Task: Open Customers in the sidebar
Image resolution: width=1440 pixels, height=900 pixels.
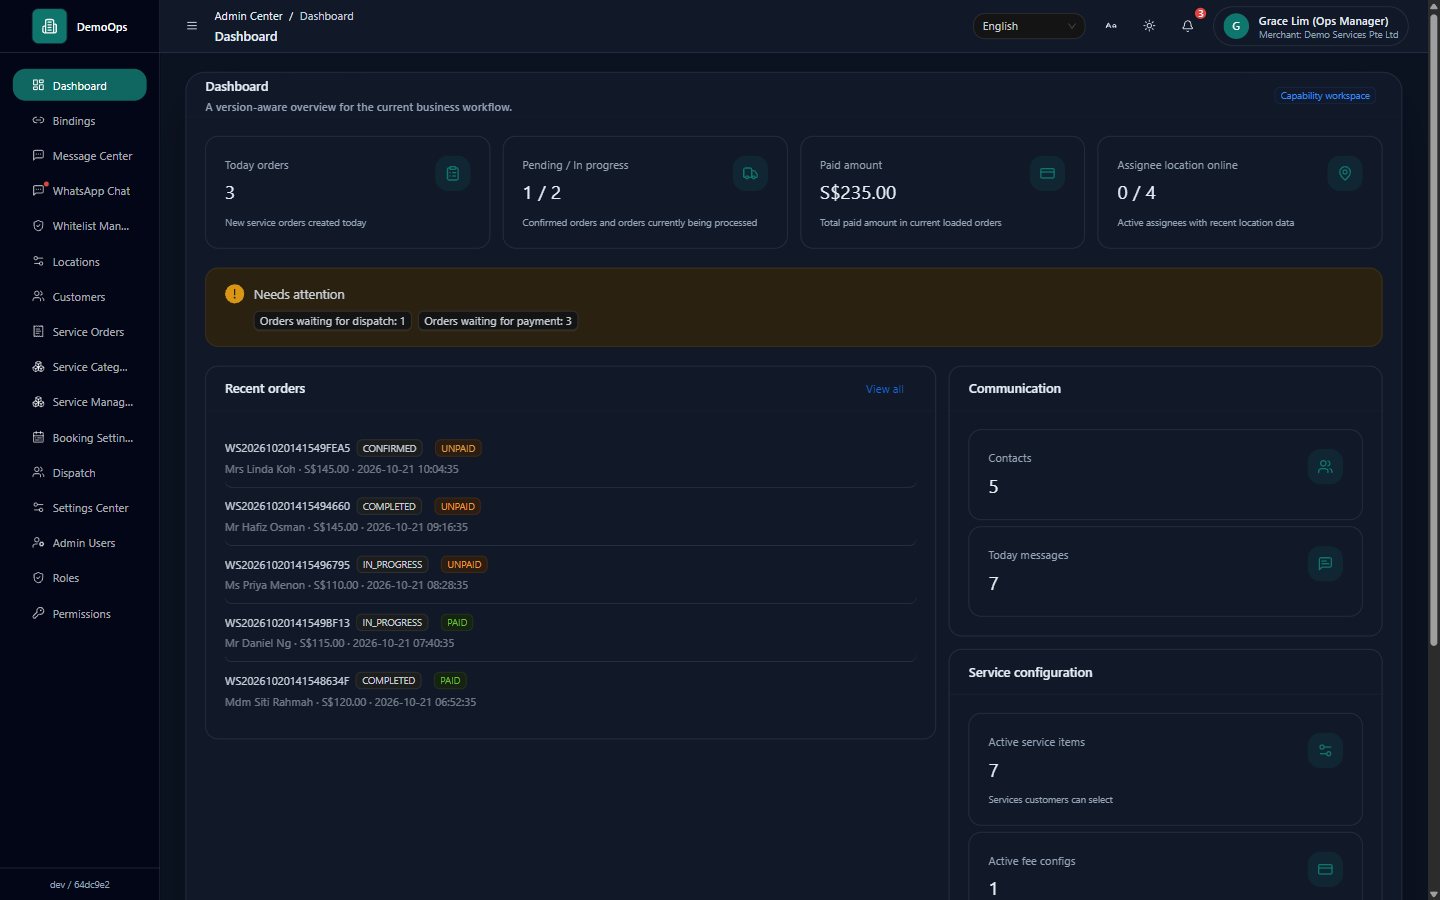Action: 80,297
